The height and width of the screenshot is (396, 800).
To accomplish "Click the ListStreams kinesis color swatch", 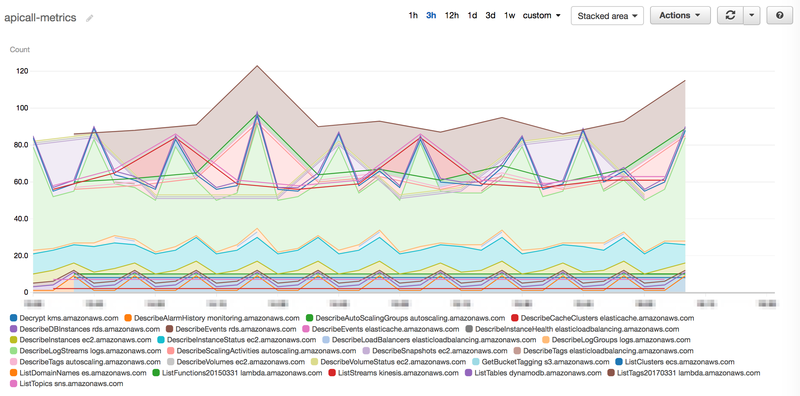I will coord(332,373).
